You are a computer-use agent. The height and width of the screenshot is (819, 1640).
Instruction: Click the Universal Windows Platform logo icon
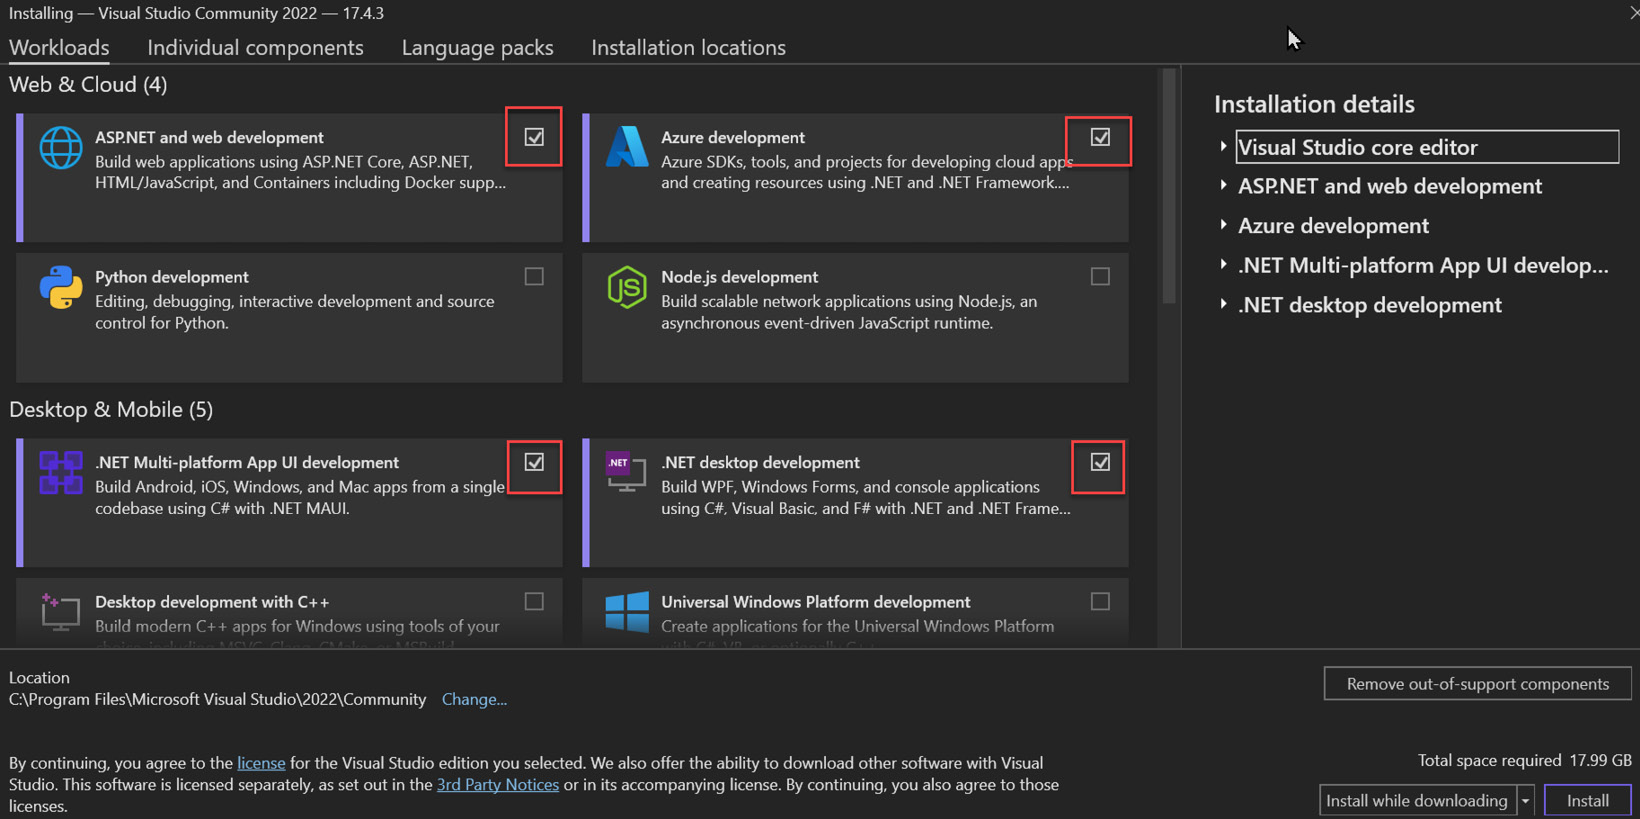627,612
